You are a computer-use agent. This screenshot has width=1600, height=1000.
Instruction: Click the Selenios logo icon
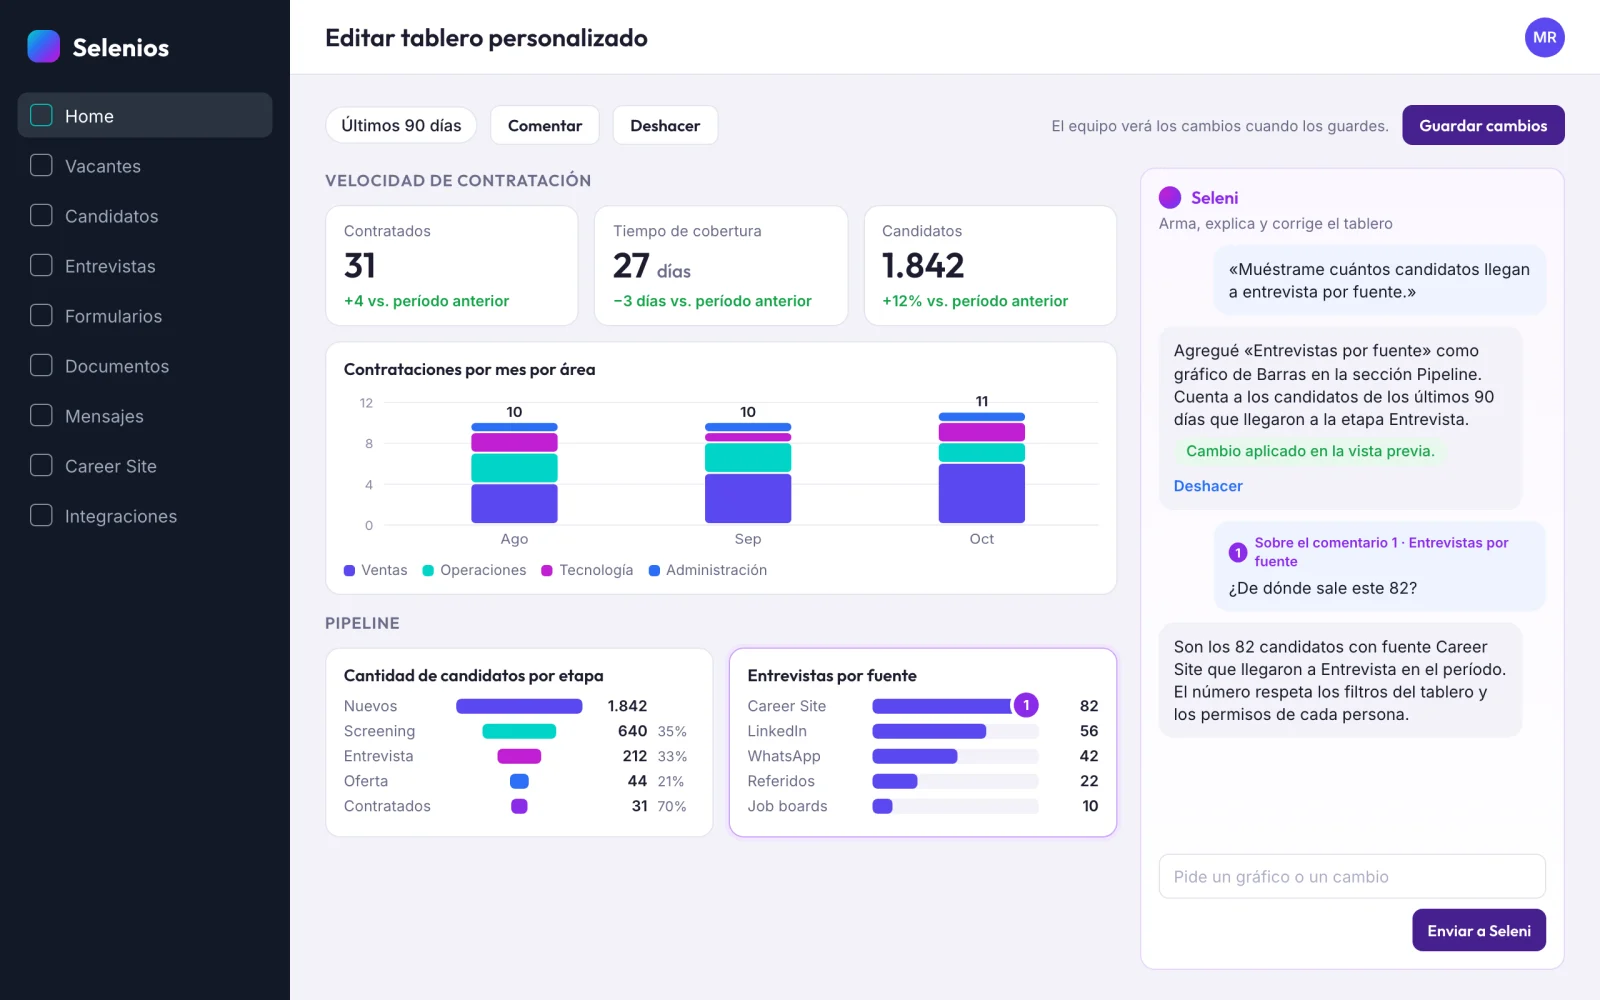click(43, 46)
